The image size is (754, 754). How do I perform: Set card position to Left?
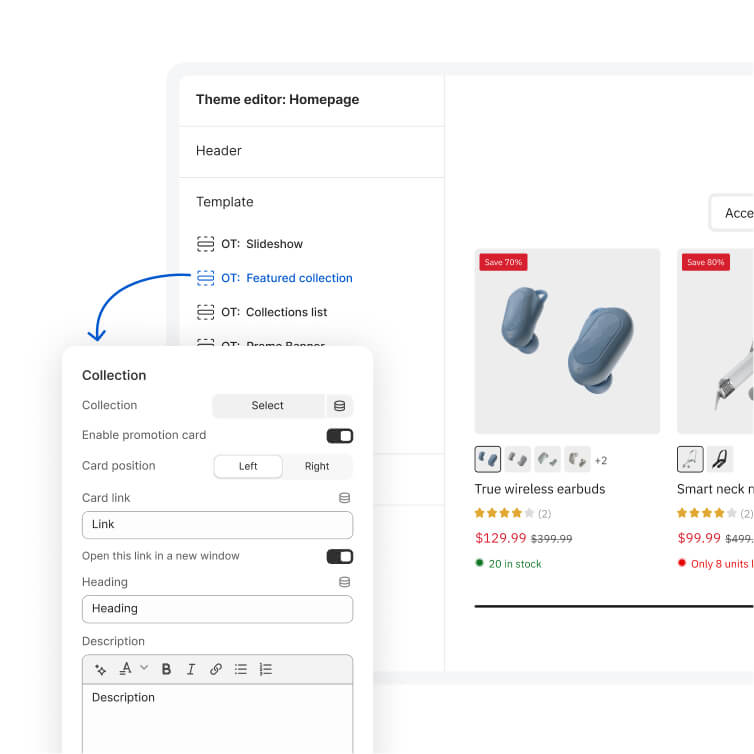248,467
